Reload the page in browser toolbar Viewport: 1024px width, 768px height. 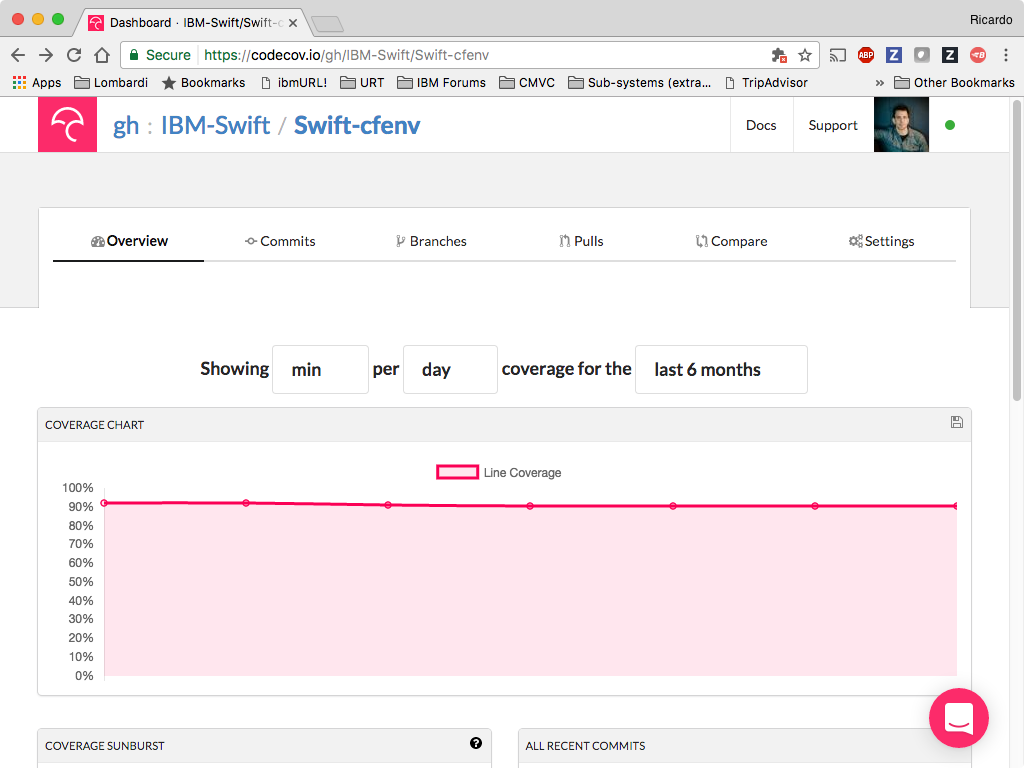point(74,55)
